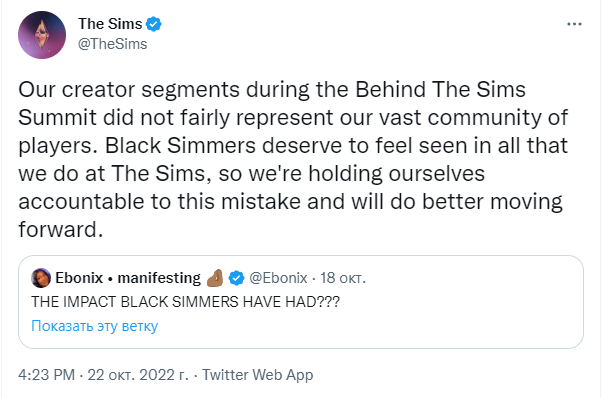
Task: Select quoted text THE IMPACT BLACK SIMMERS HAVE HAD???
Action: pos(185,302)
